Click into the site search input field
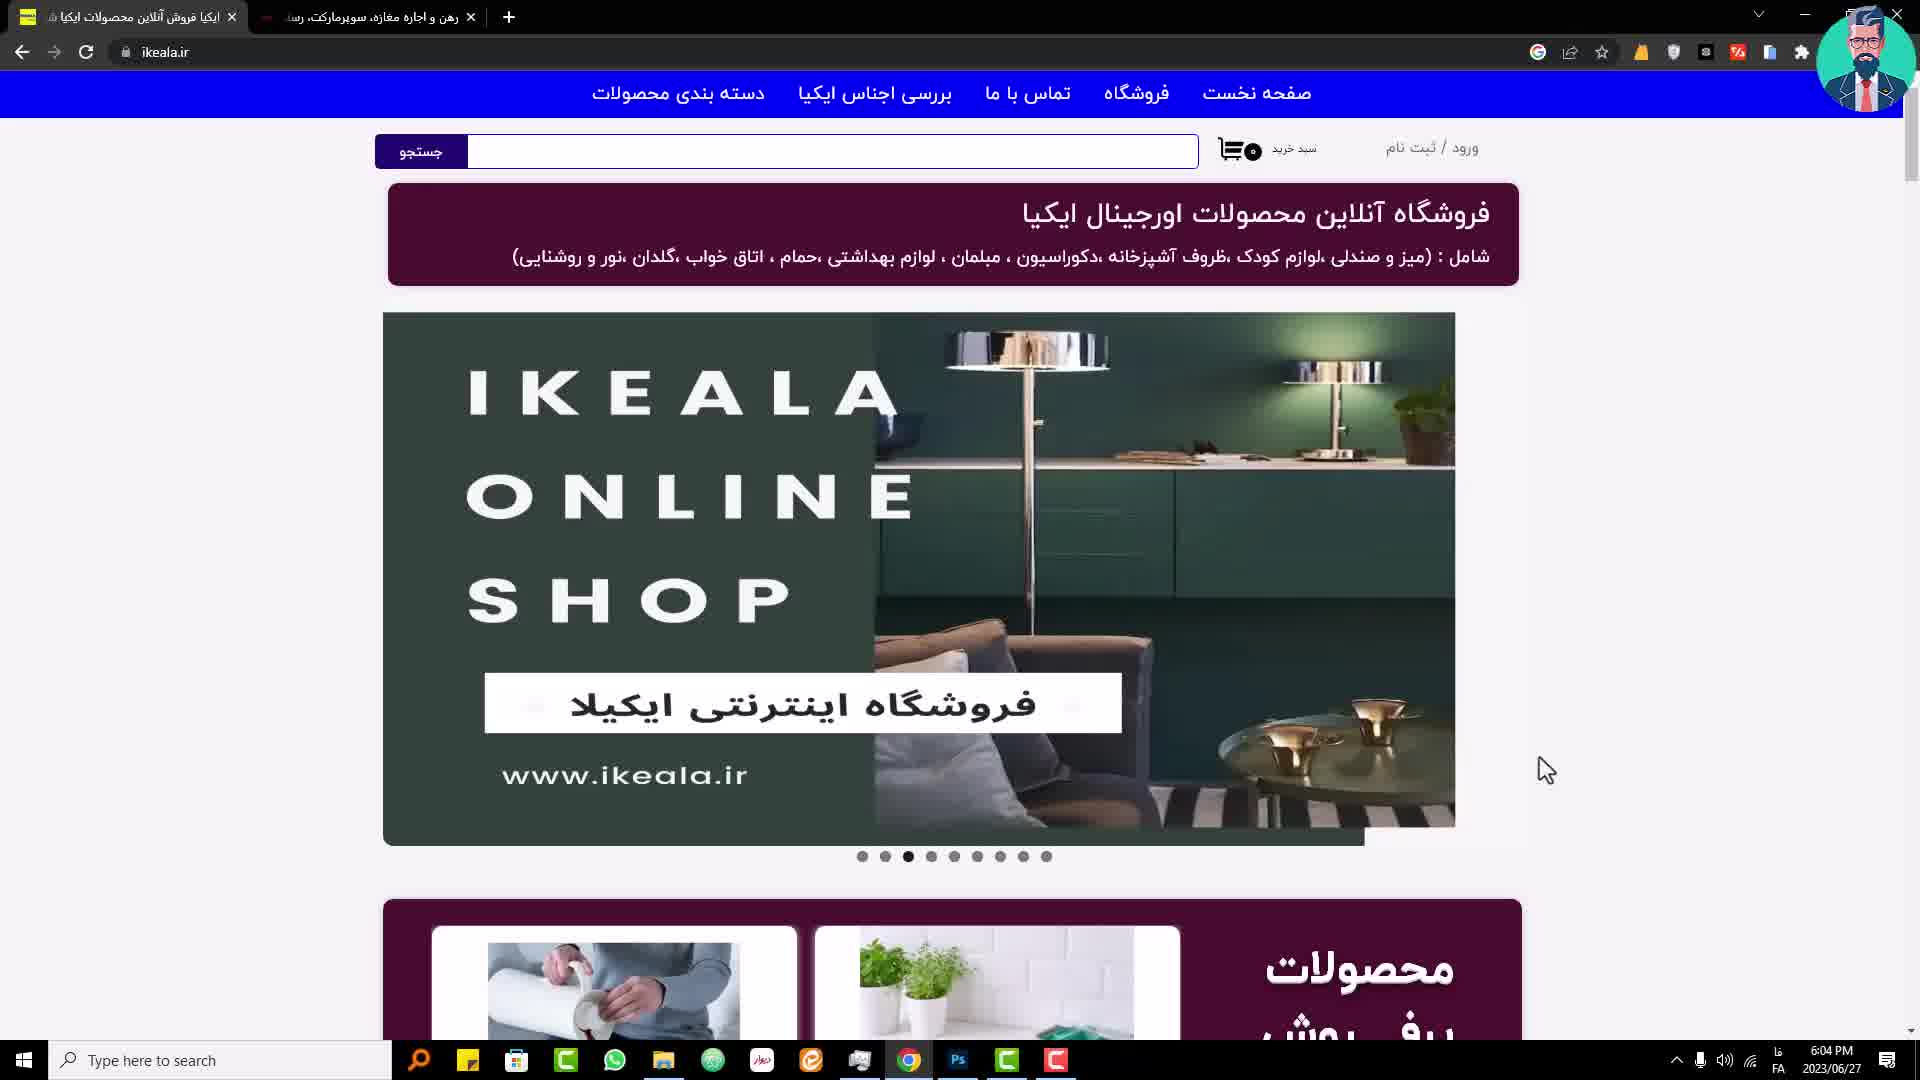 click(832, 151)
